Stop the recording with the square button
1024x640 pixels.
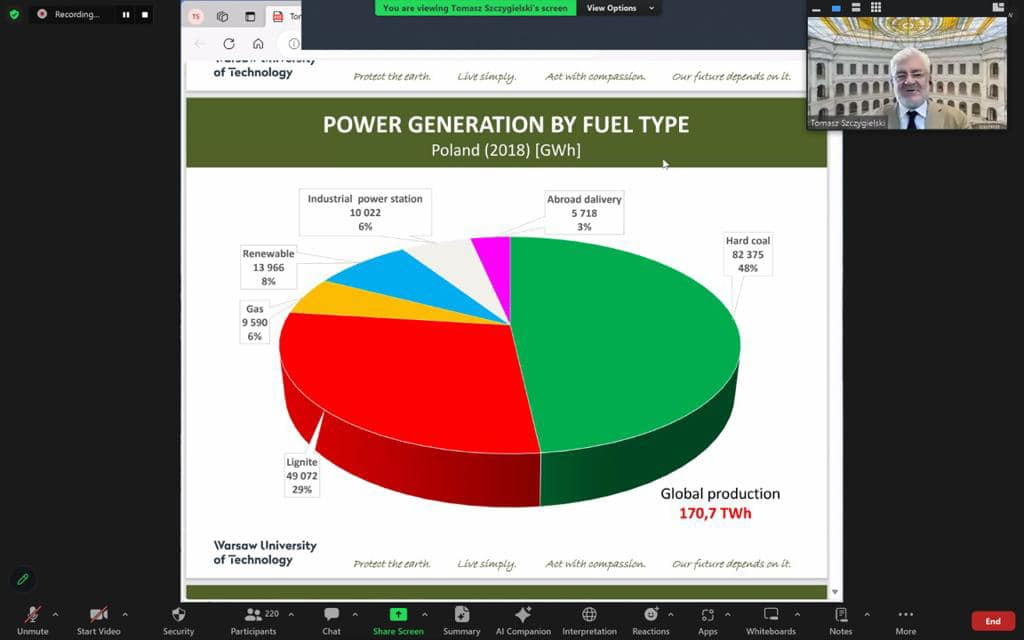[145, 15]
